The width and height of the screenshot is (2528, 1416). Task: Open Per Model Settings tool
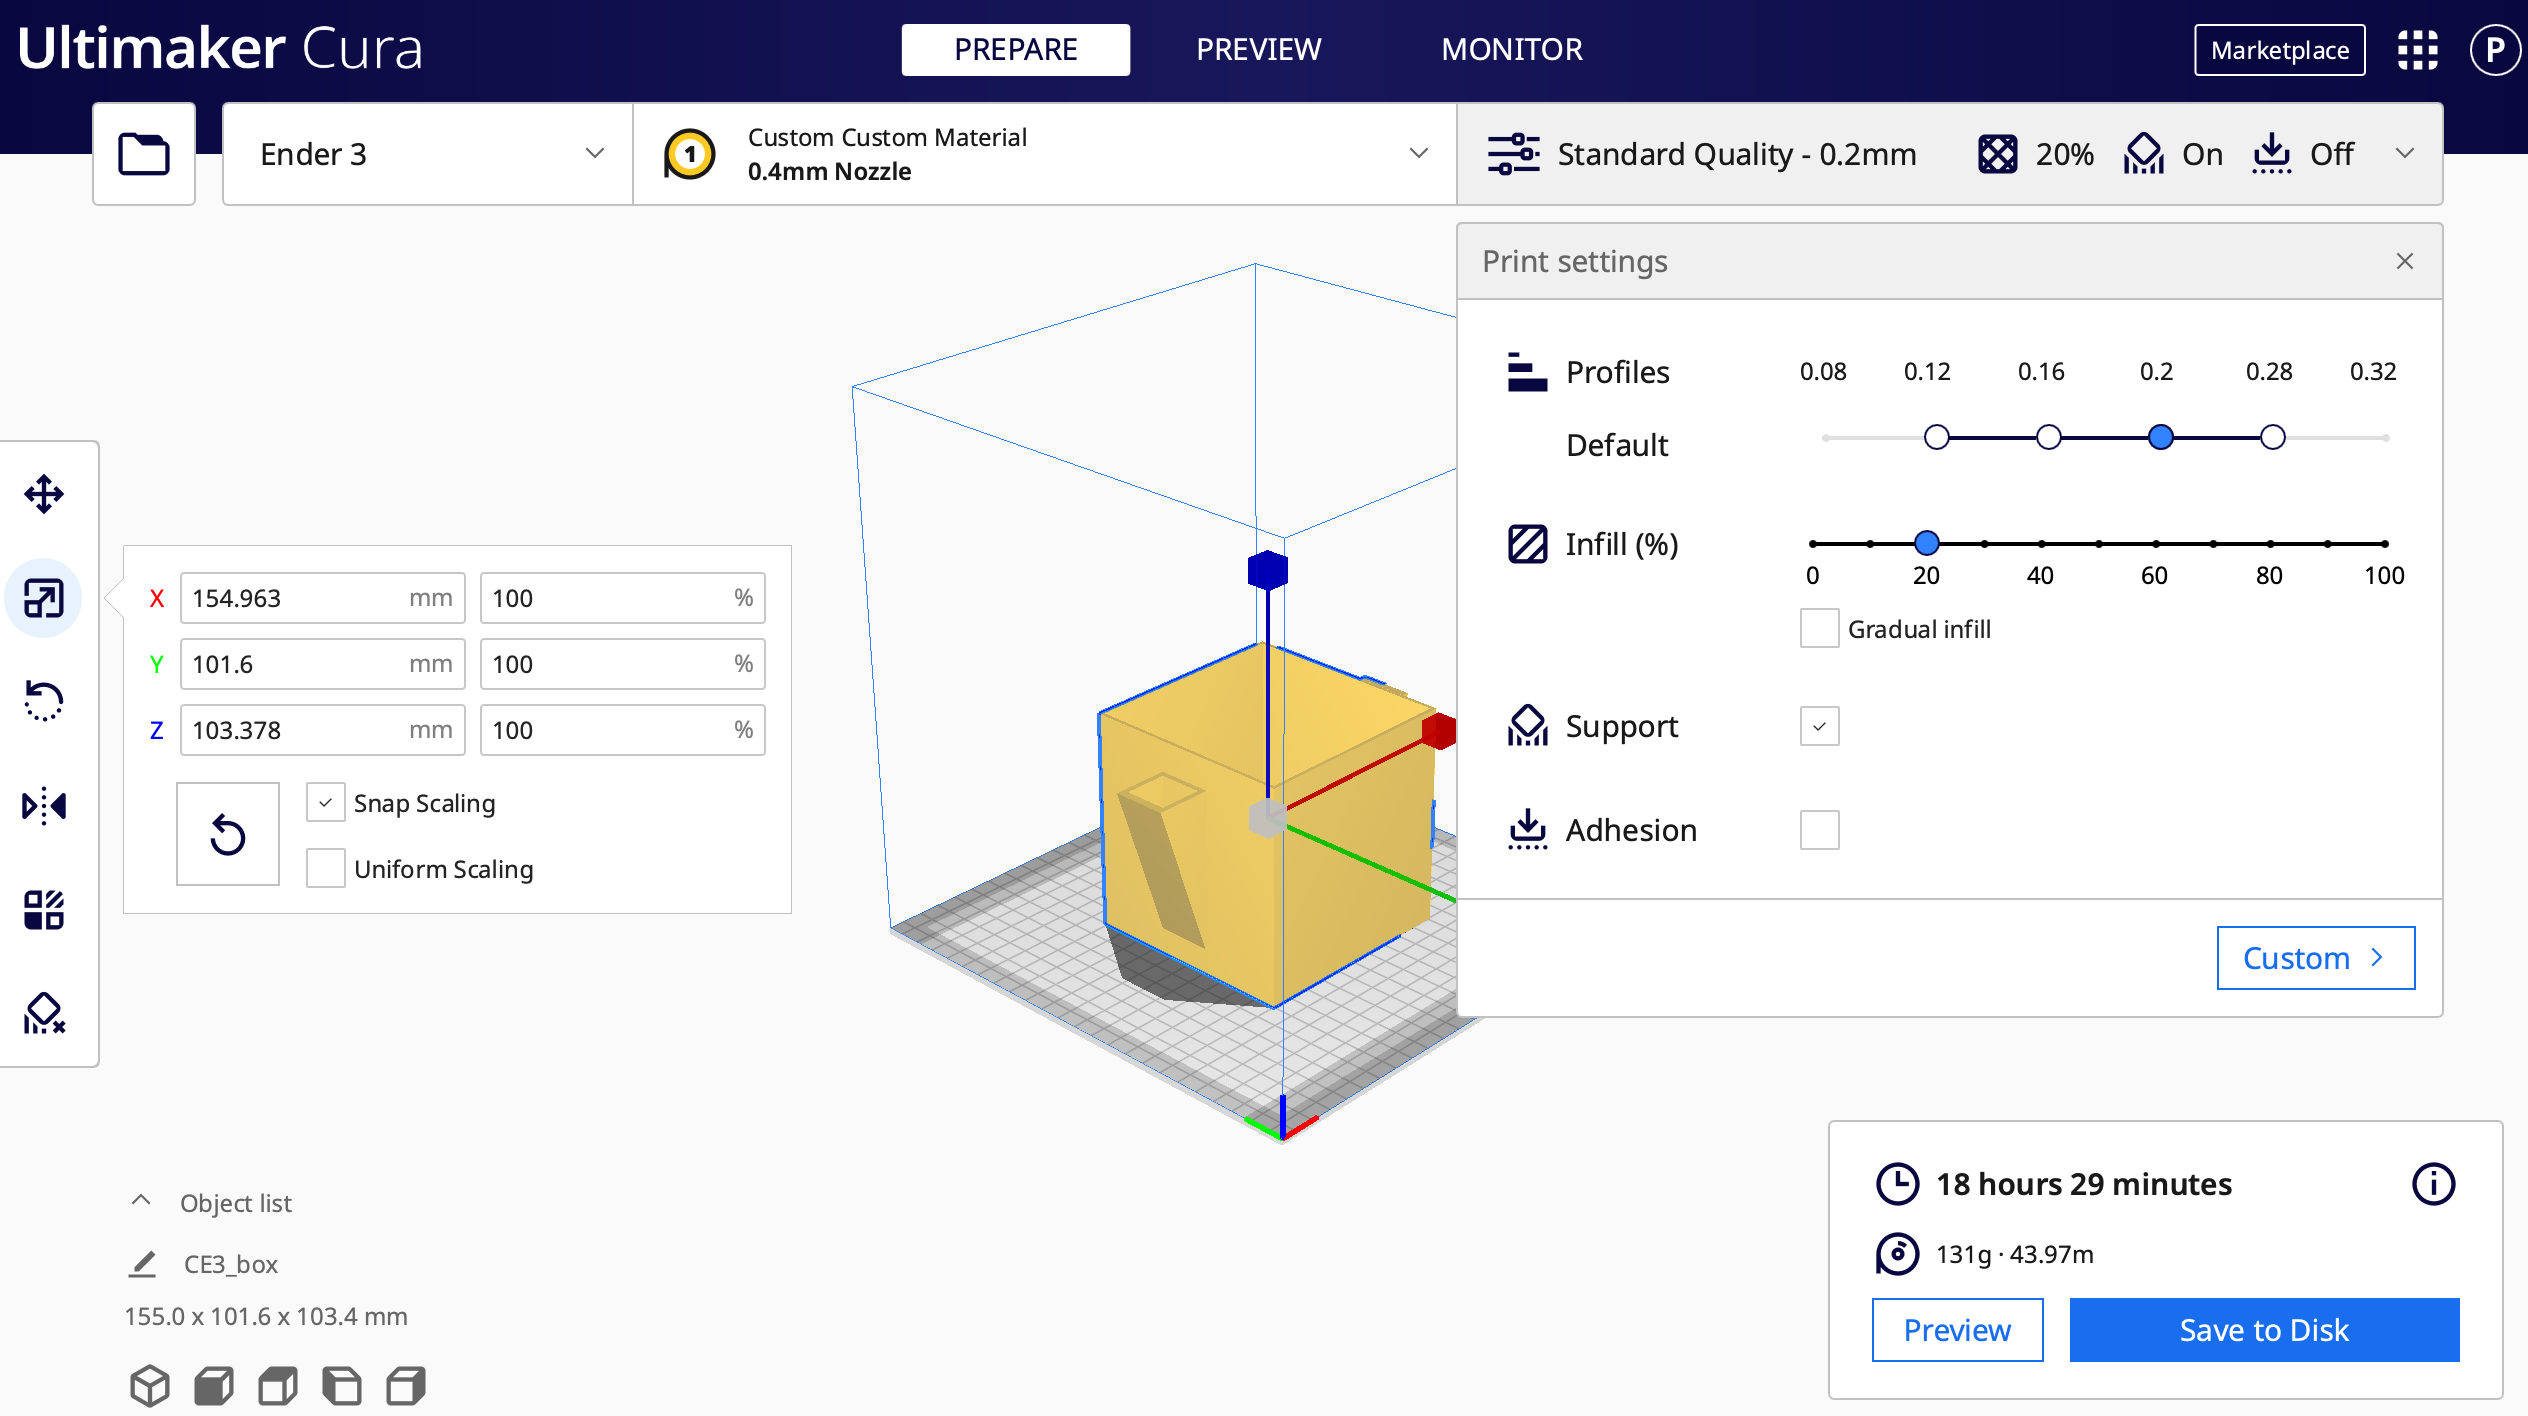(44, 910)
